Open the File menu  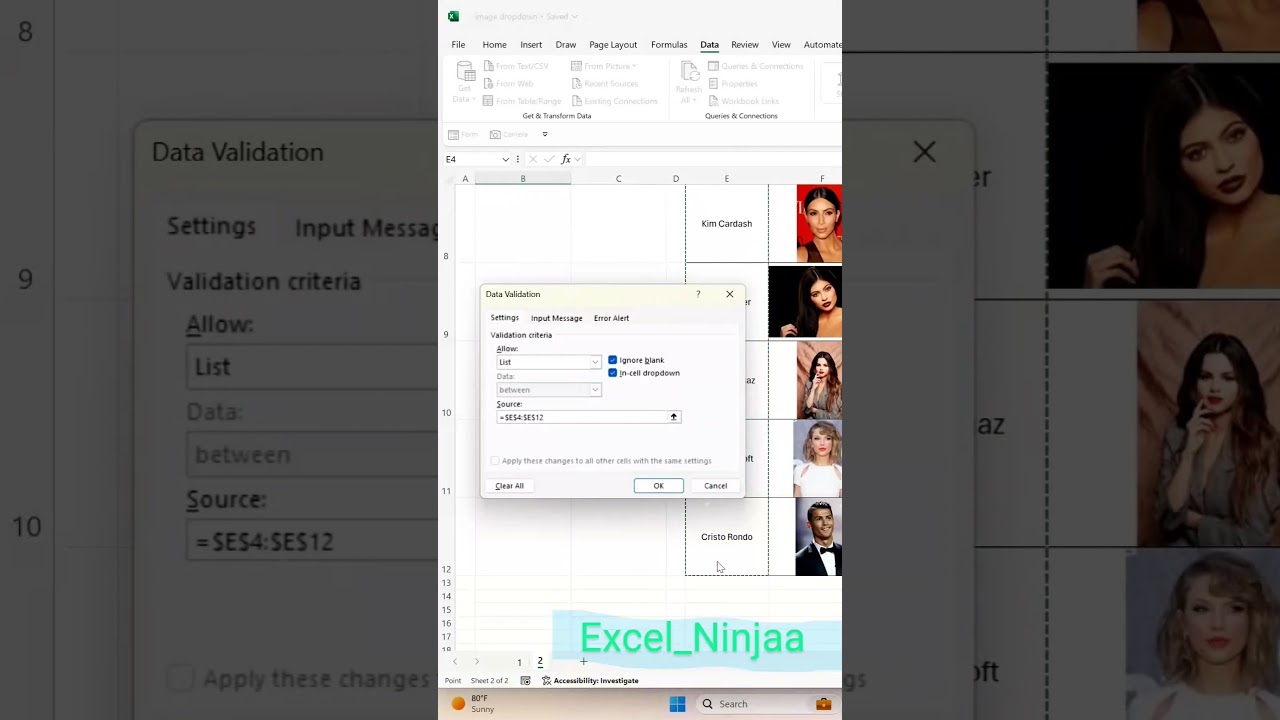coord(458,44)
